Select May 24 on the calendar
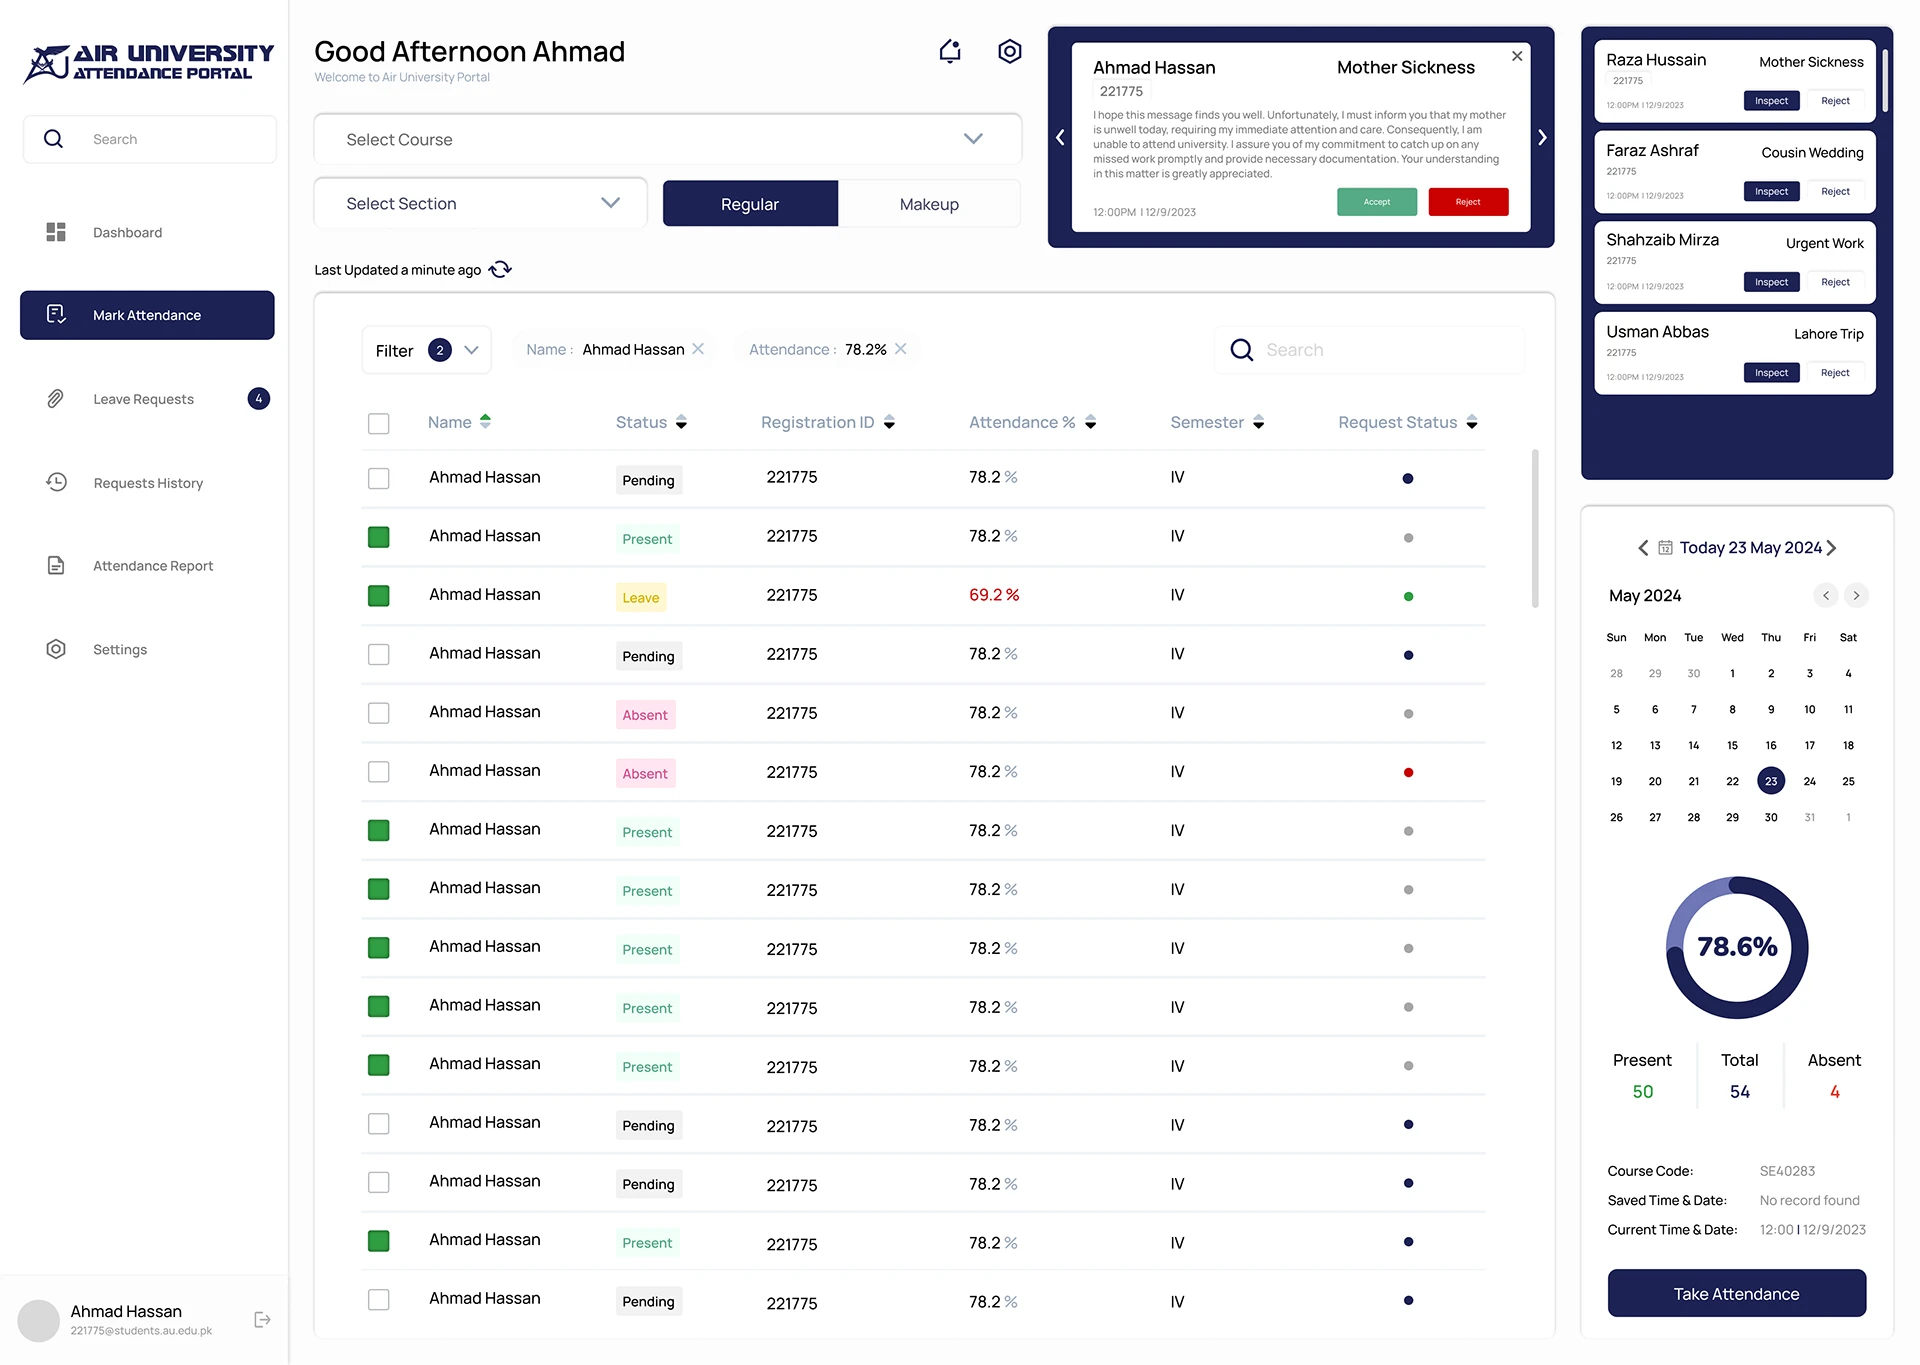1920x1365 pixels. tap(1810, 781)
